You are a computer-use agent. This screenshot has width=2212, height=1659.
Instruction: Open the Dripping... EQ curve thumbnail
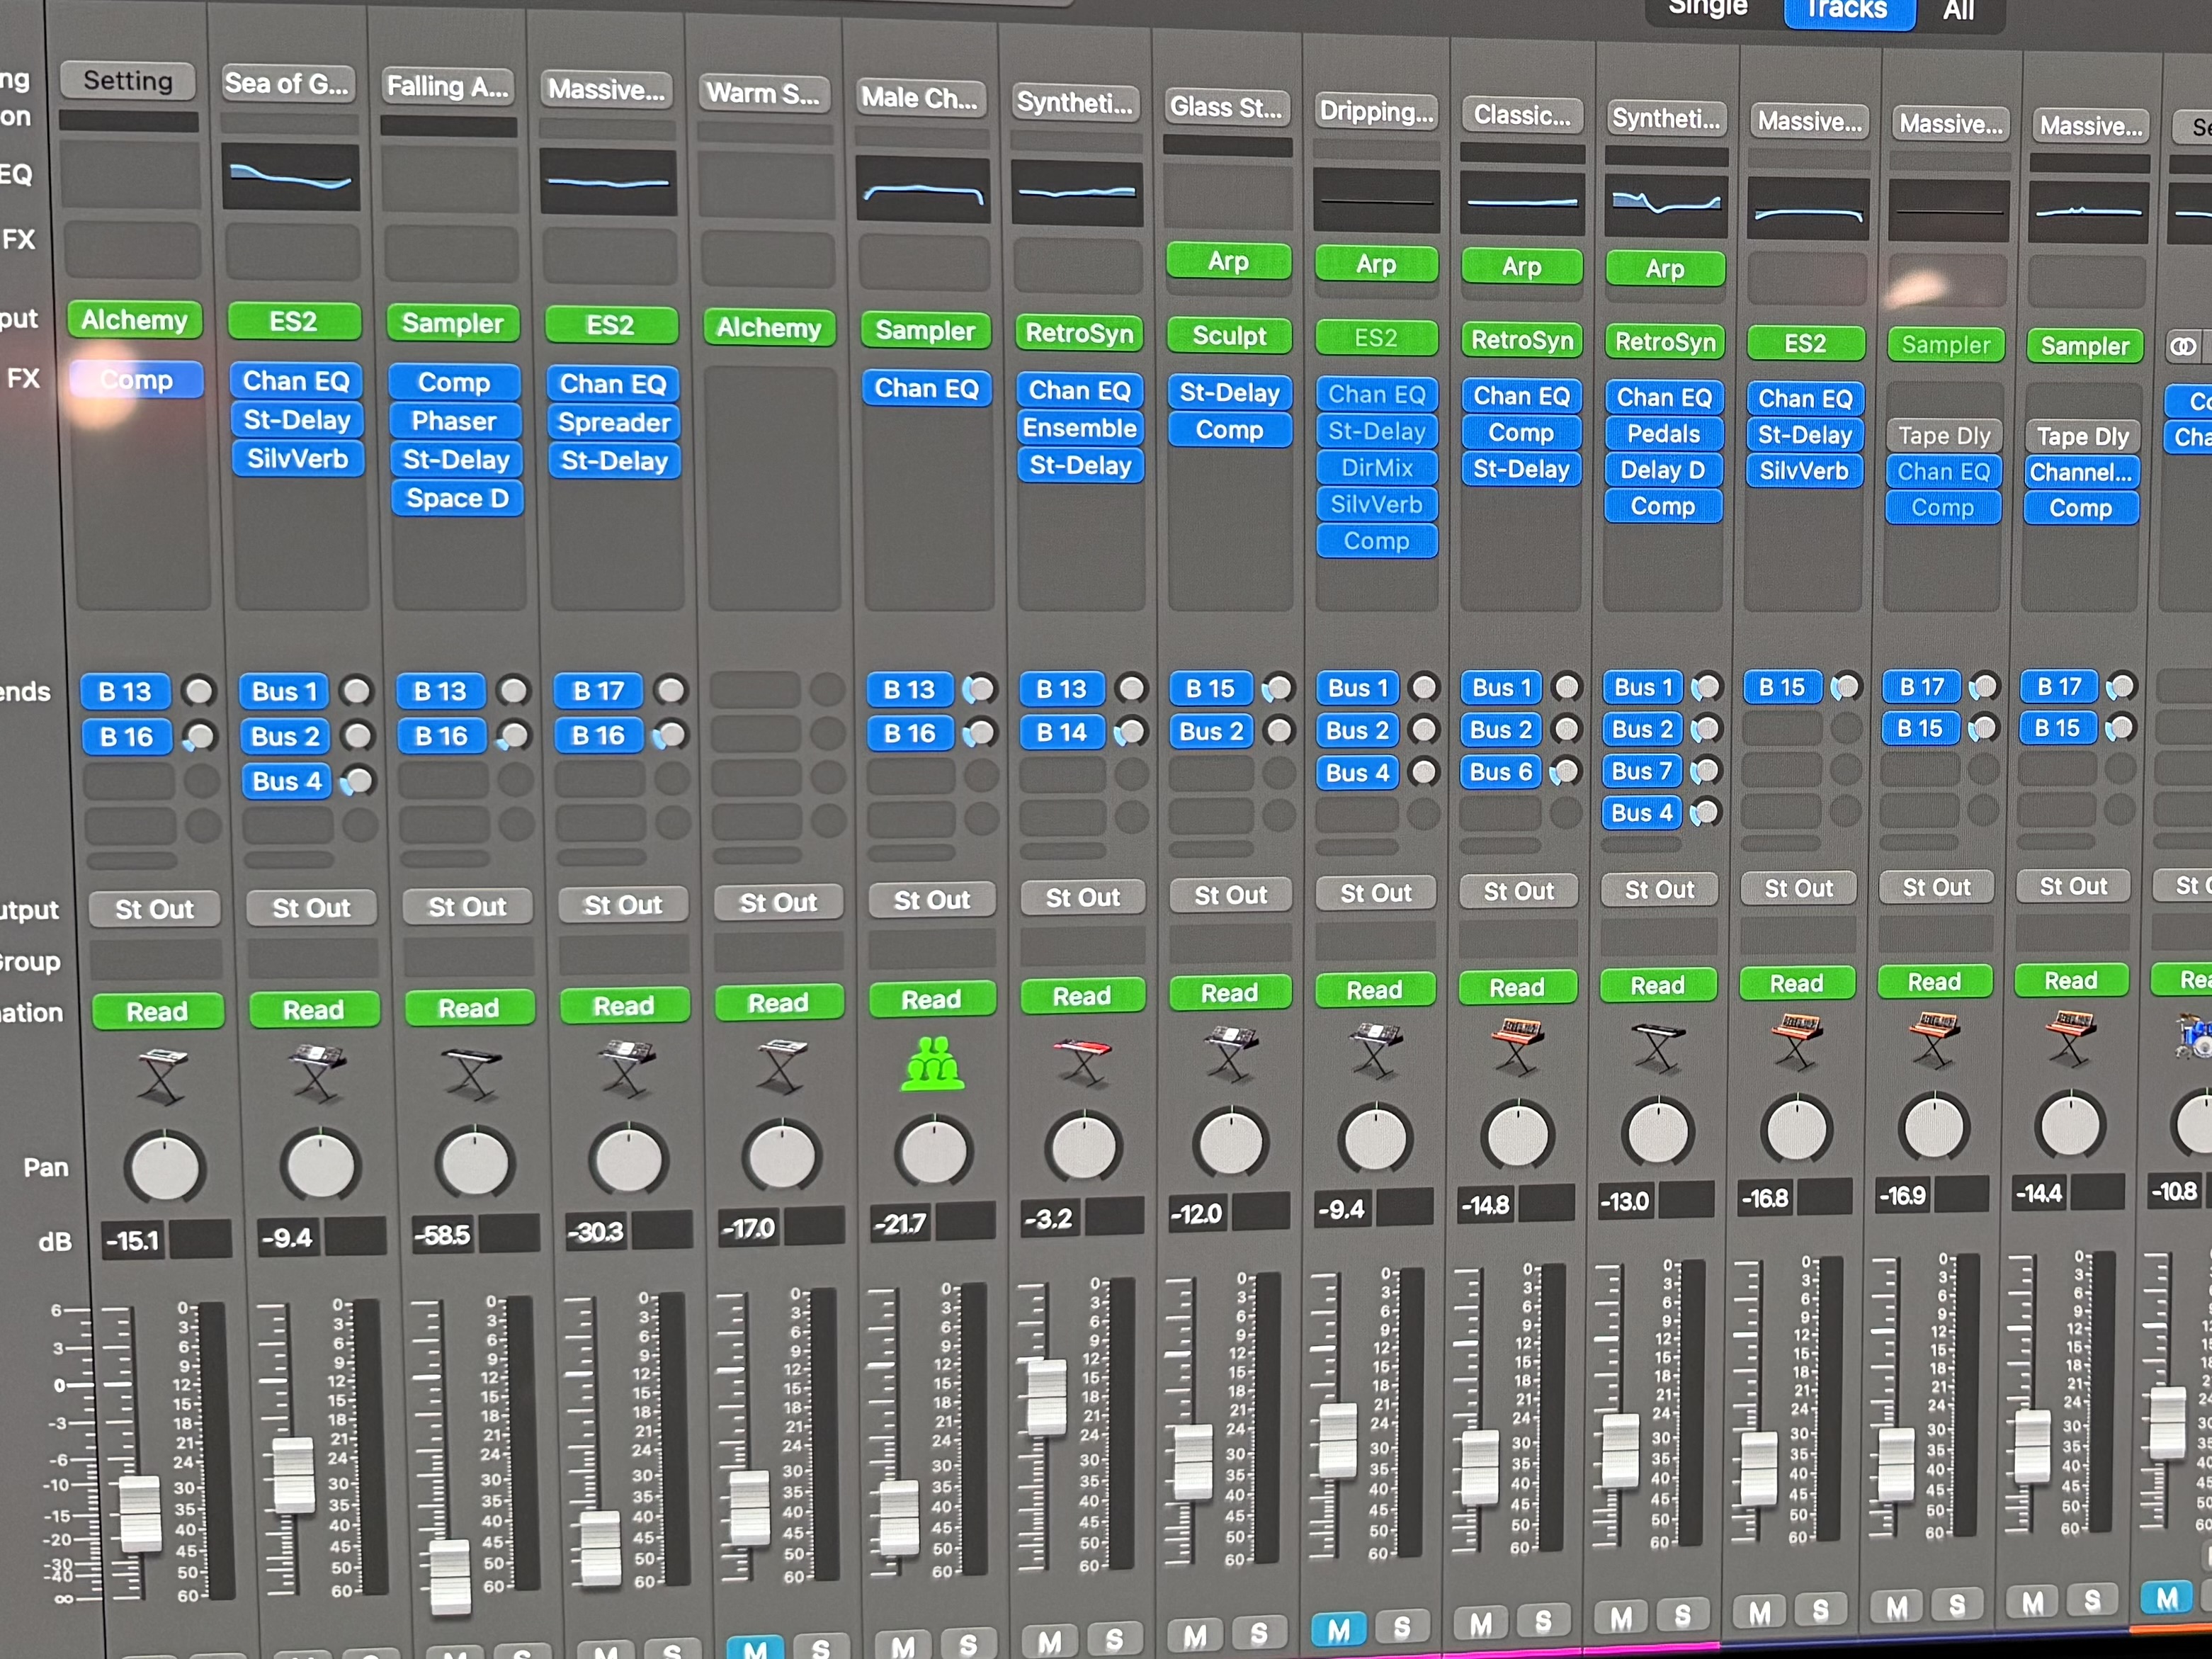pyautogui.click(x=1377, y=200)
